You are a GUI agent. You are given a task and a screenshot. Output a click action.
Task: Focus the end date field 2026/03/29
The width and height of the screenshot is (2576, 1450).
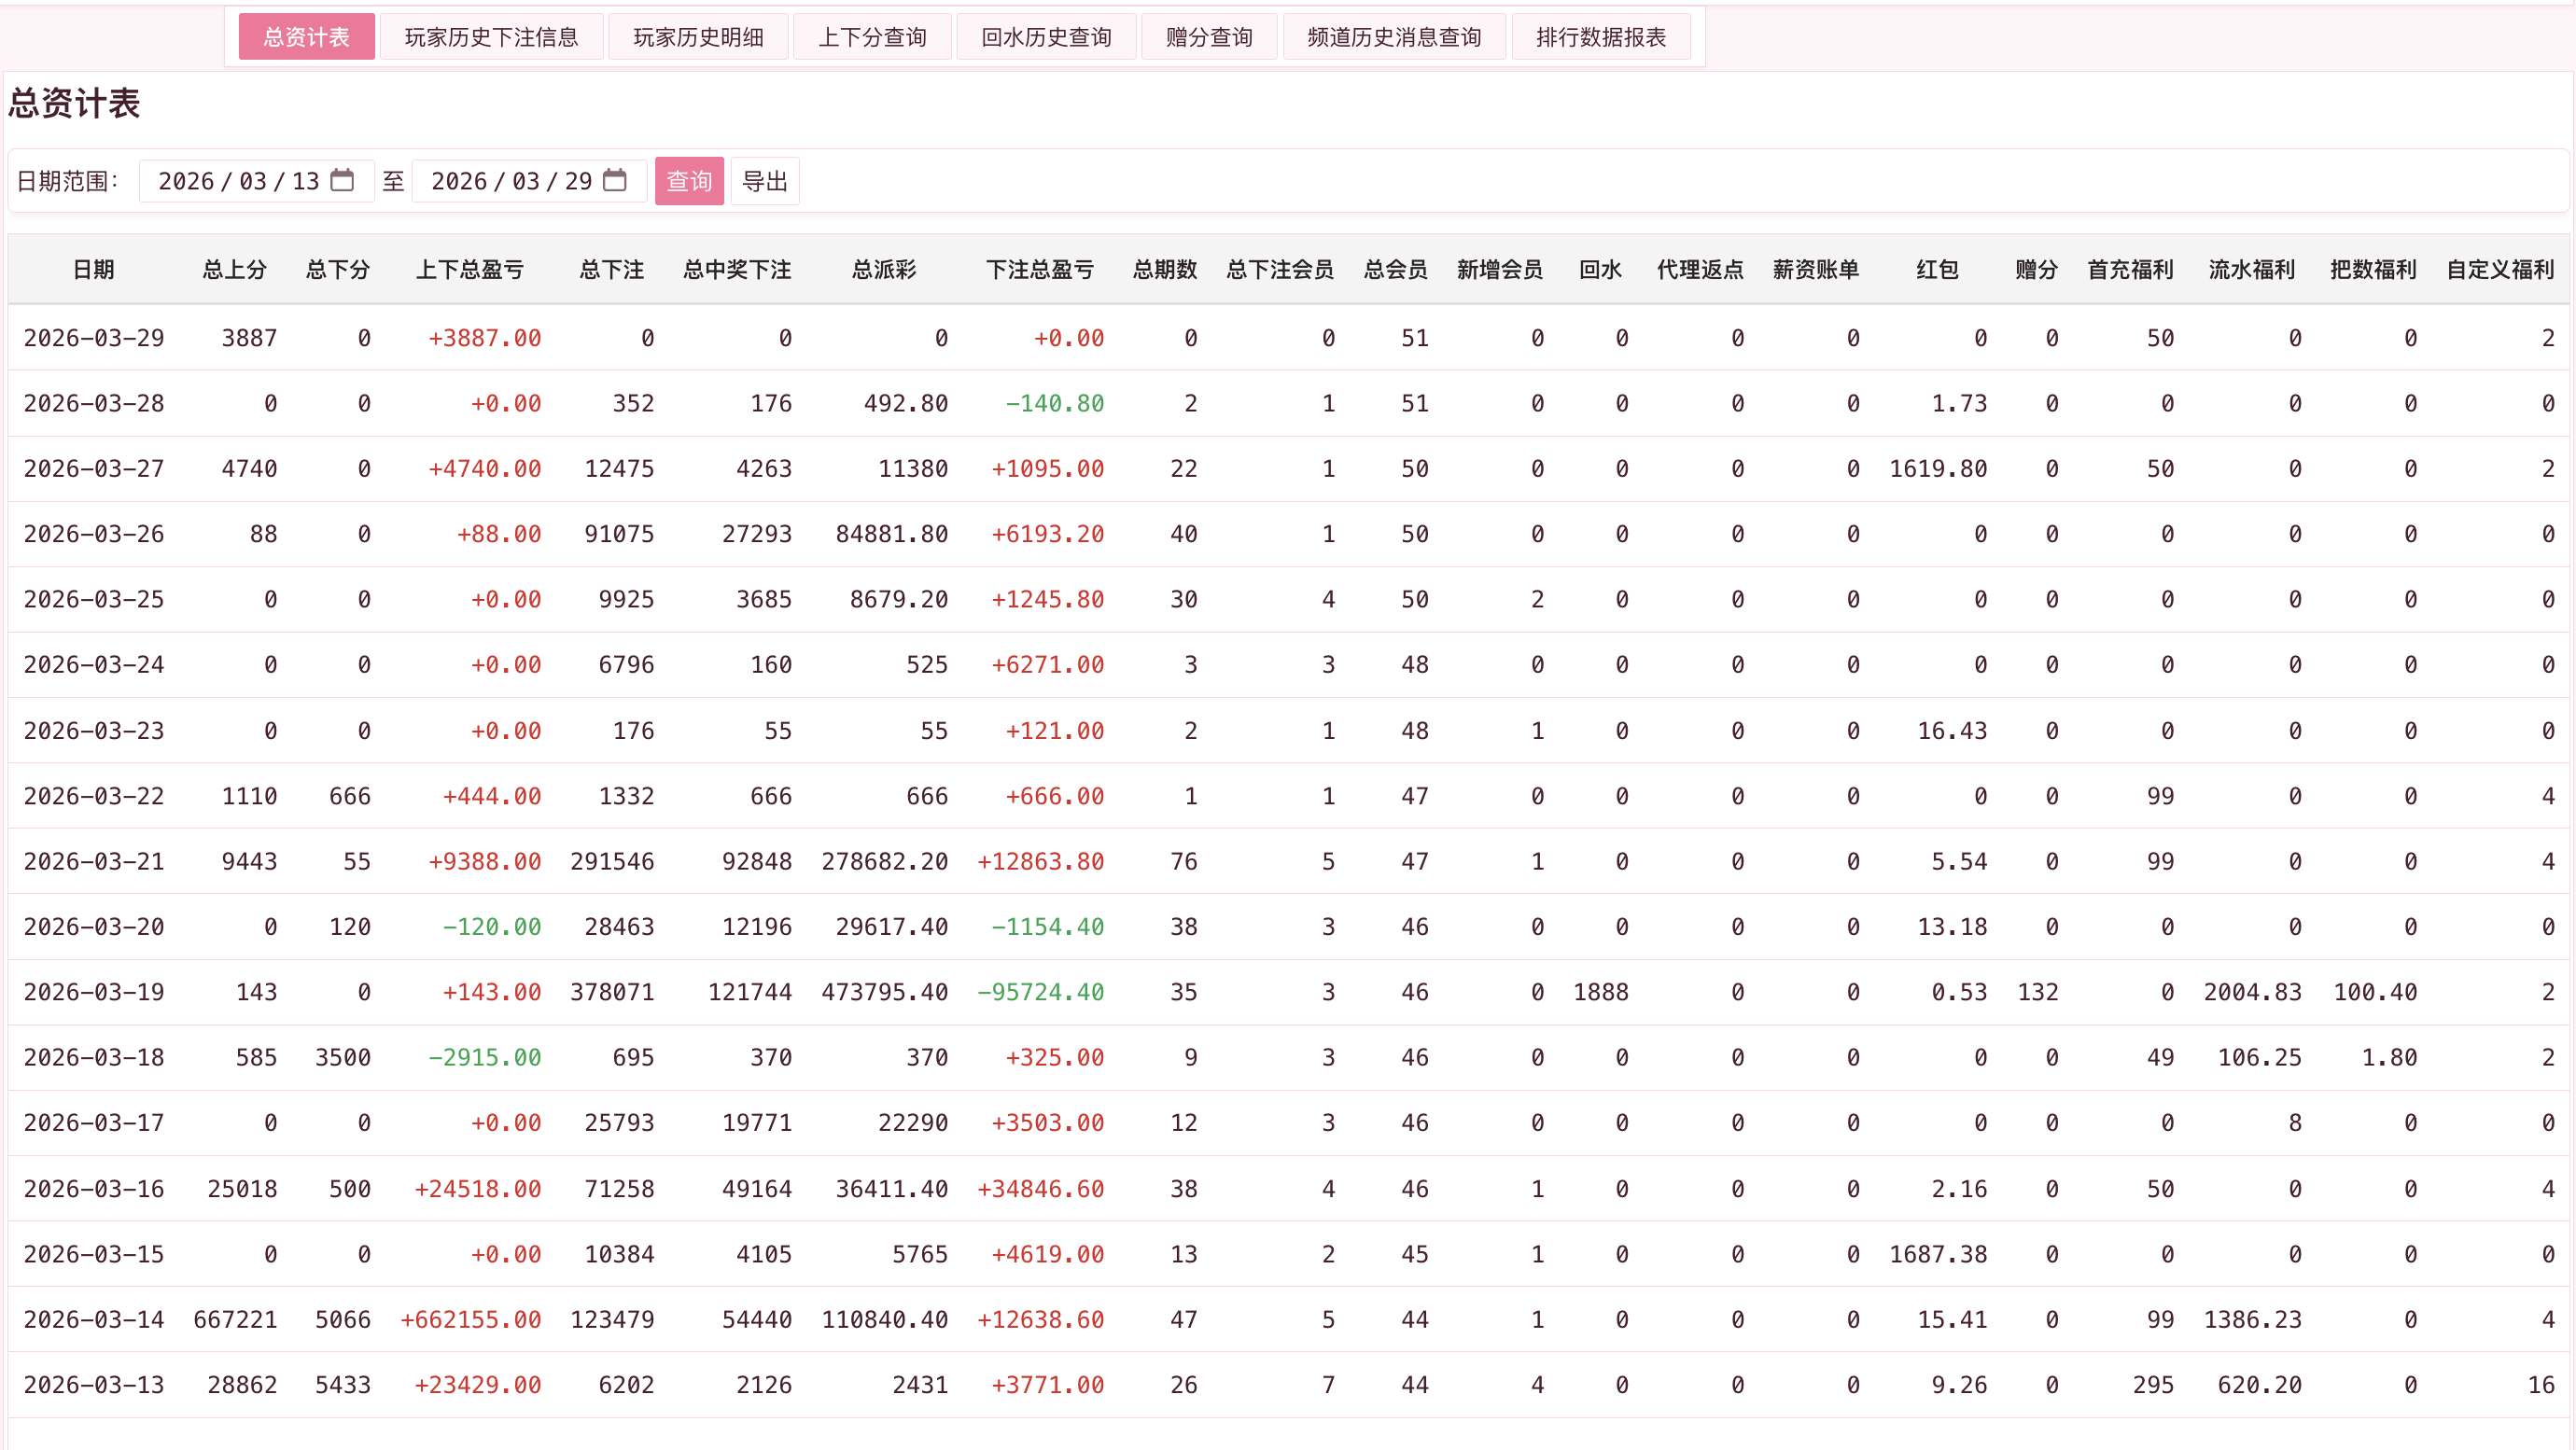(x=529, y=181)
